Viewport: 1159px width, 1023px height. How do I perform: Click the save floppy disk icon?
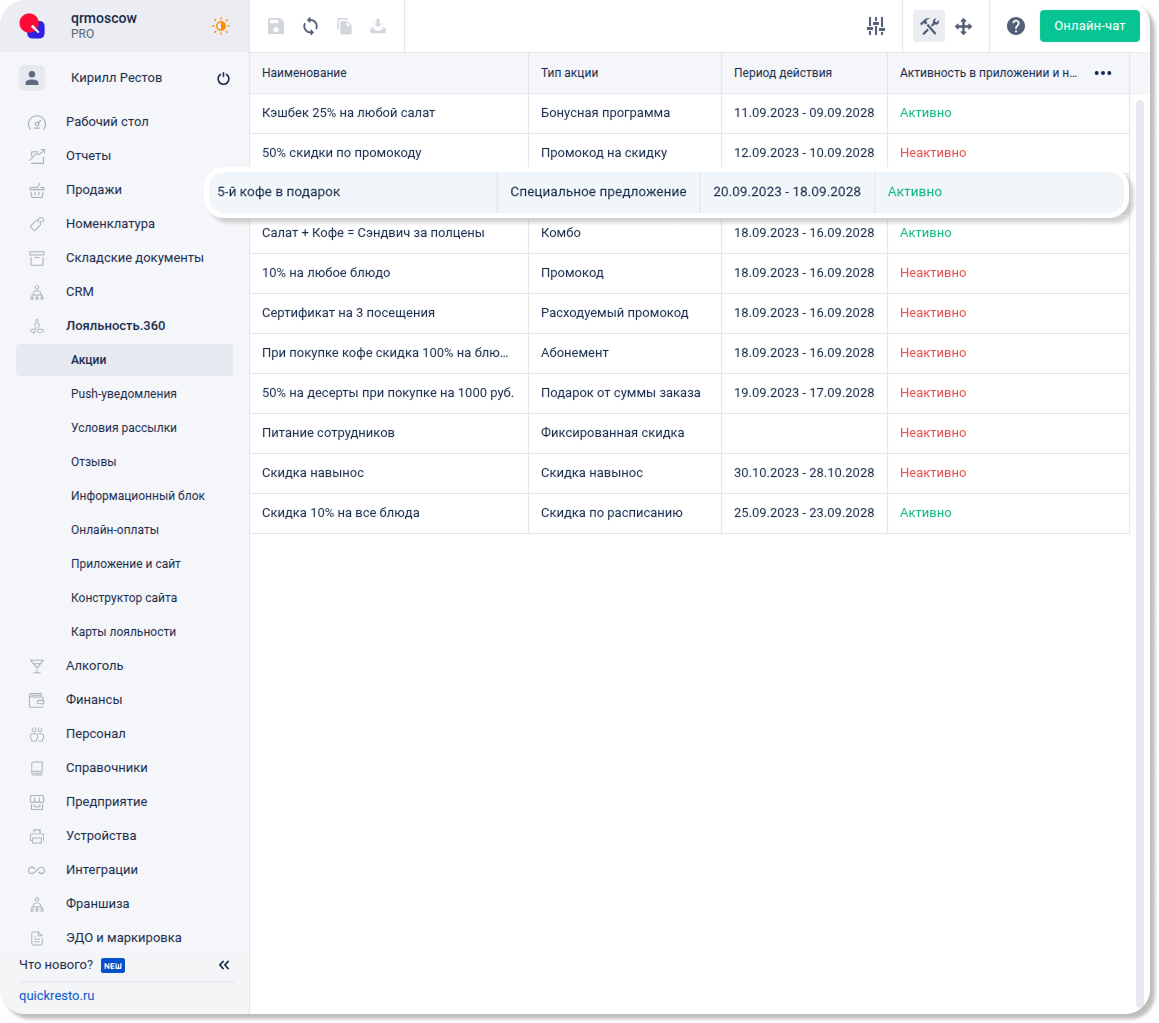[276, 27]
